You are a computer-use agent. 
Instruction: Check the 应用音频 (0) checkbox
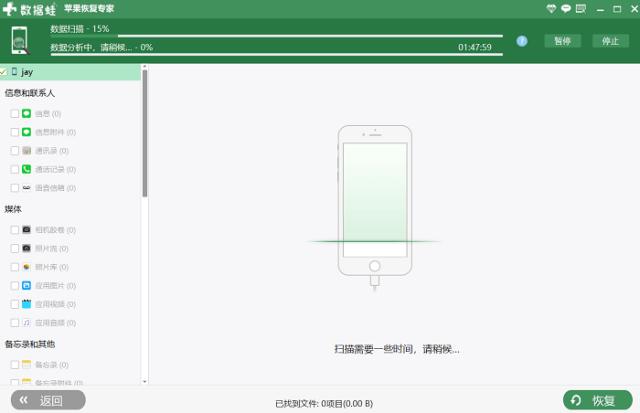coord(15,322)
